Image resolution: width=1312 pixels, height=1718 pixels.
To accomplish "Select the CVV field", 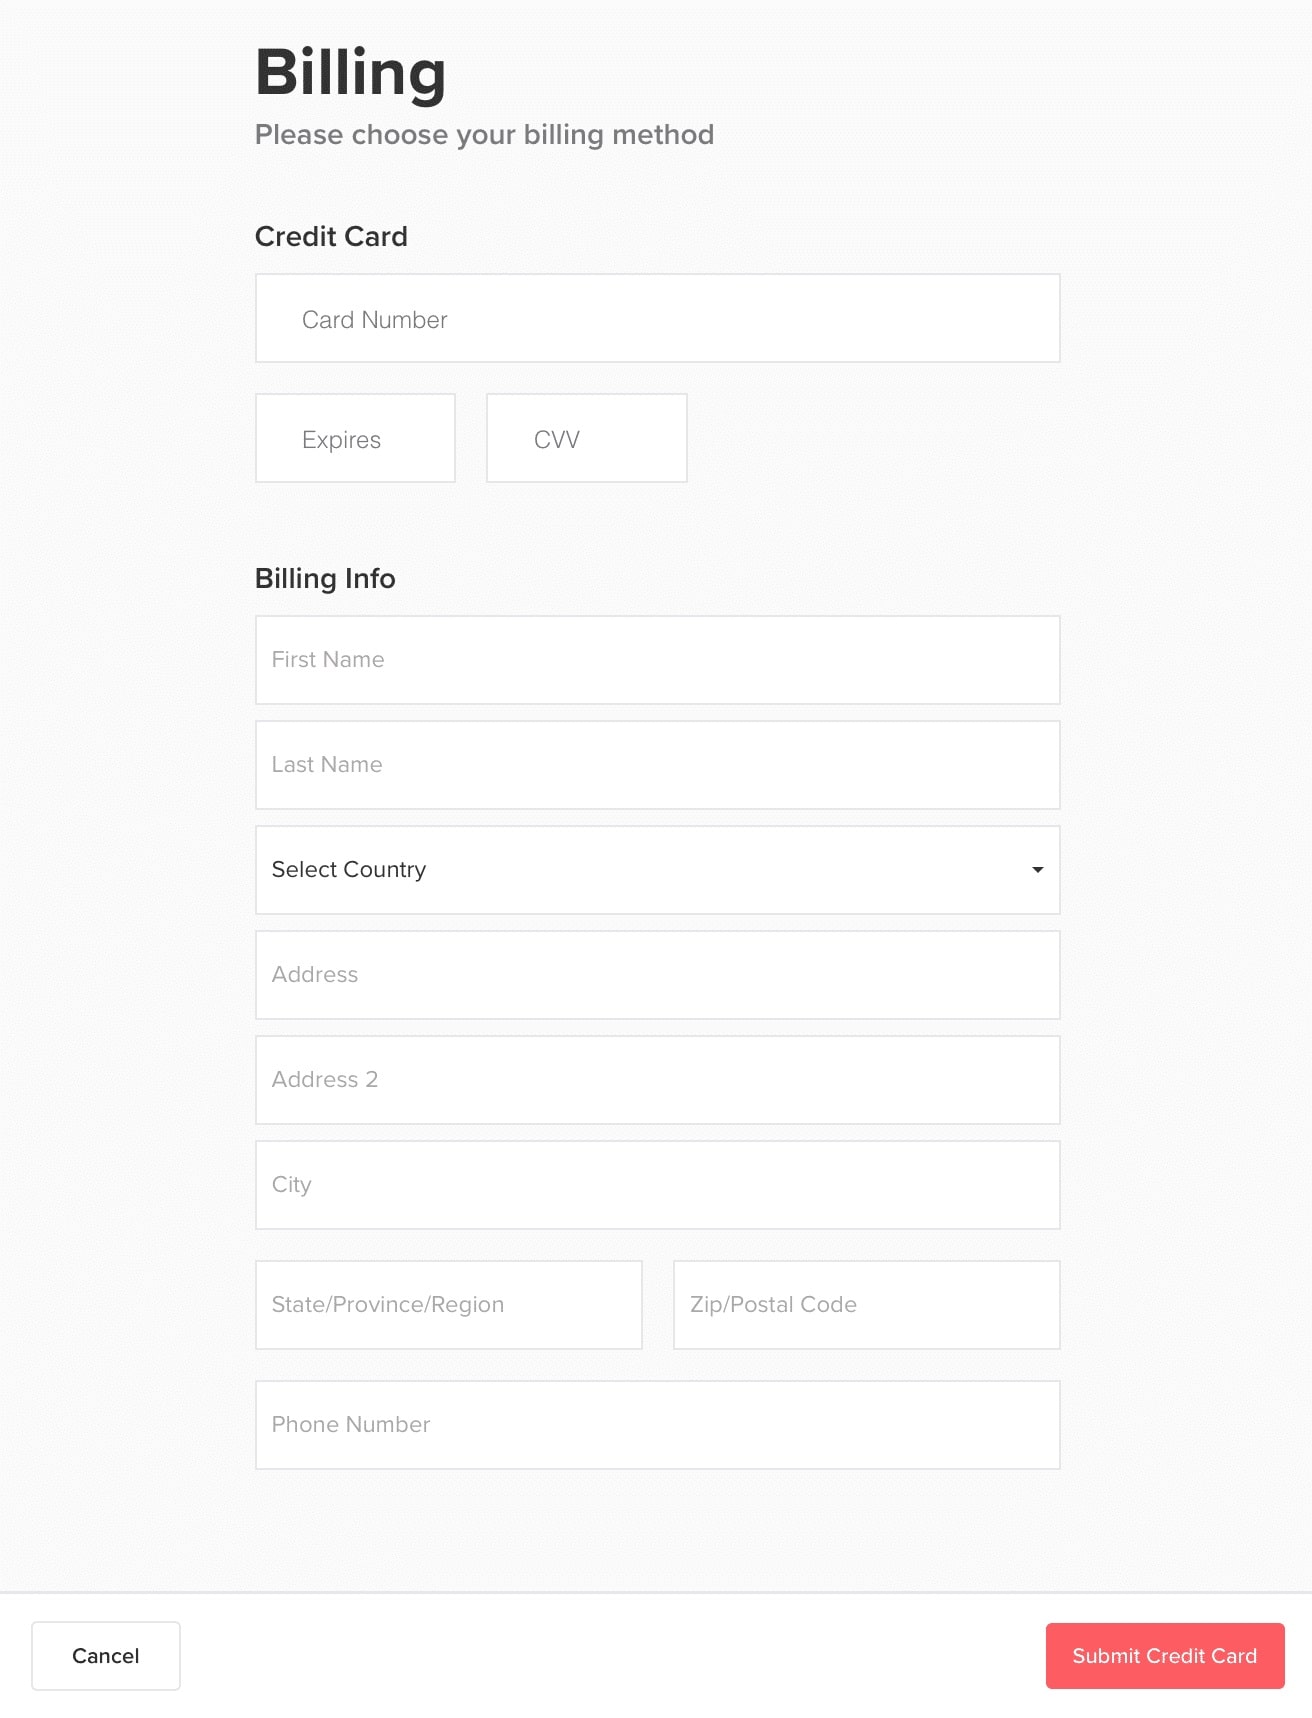I will point(586,438).
